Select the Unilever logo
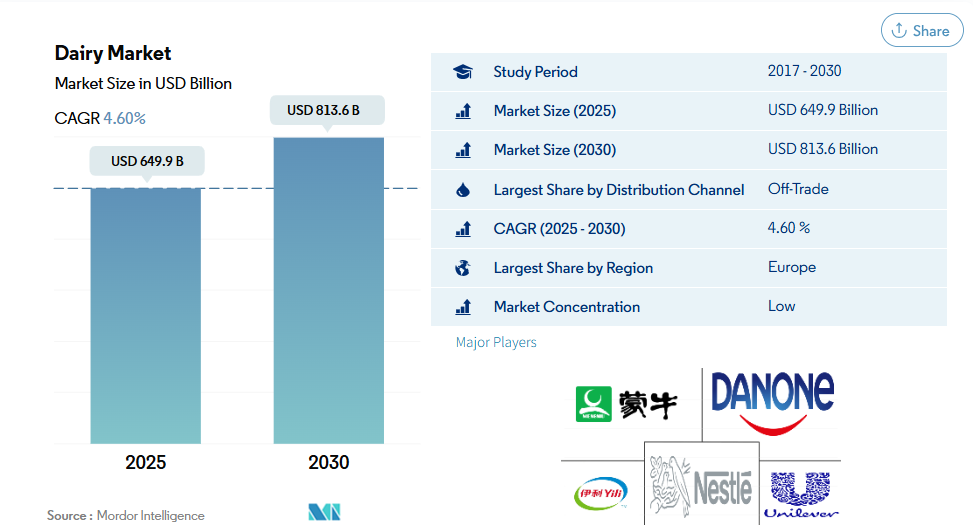 pyautogui.click(x=800, y=494)
